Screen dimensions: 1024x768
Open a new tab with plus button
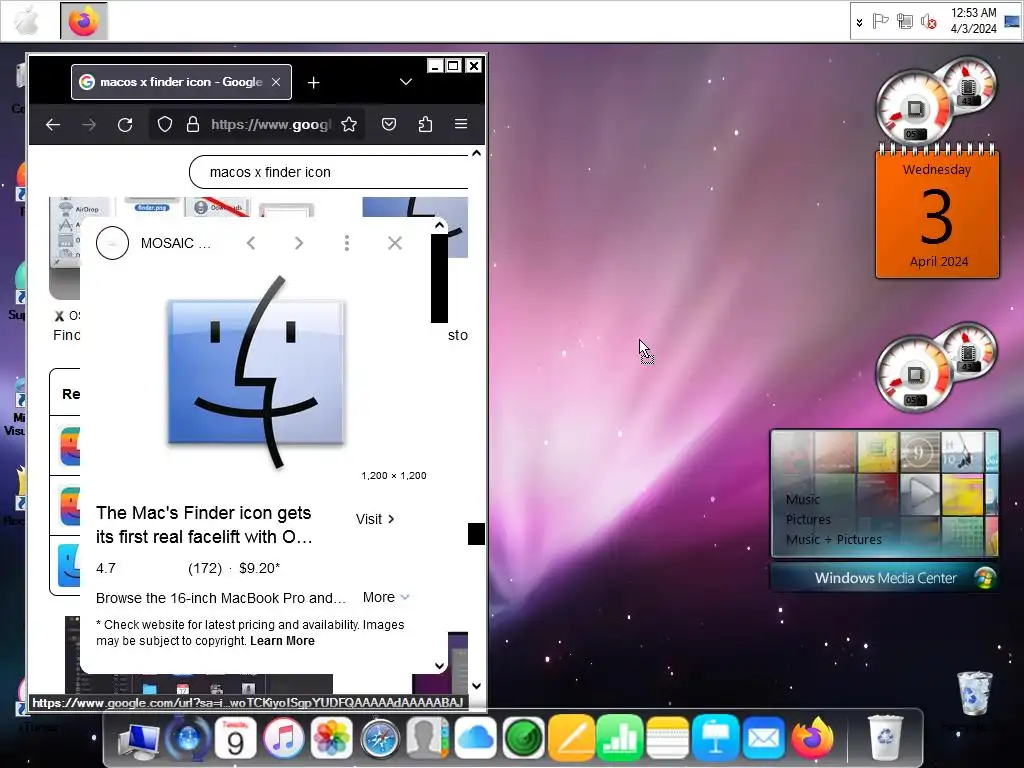313,82
